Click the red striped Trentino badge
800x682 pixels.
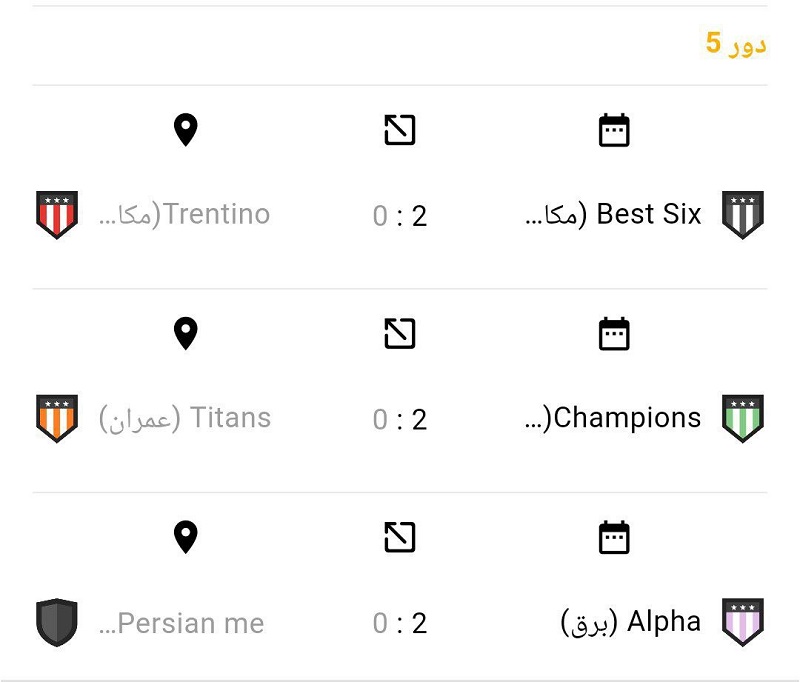(57, 215)
